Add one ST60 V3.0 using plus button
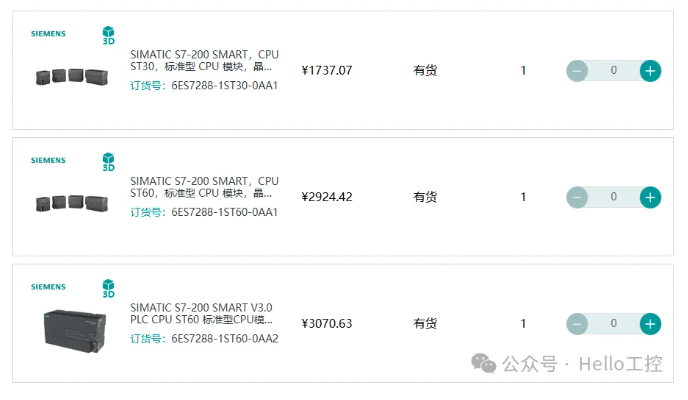688x400 pixels. click(x=650, y=324)
